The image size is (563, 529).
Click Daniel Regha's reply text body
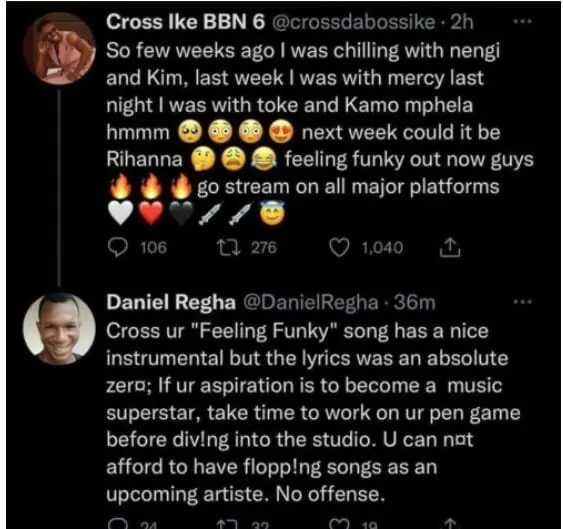[x=313, y=412]
